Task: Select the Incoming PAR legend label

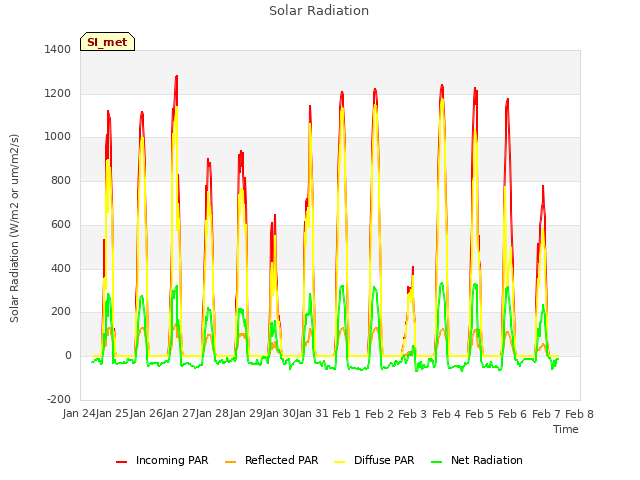Action: 172,460
